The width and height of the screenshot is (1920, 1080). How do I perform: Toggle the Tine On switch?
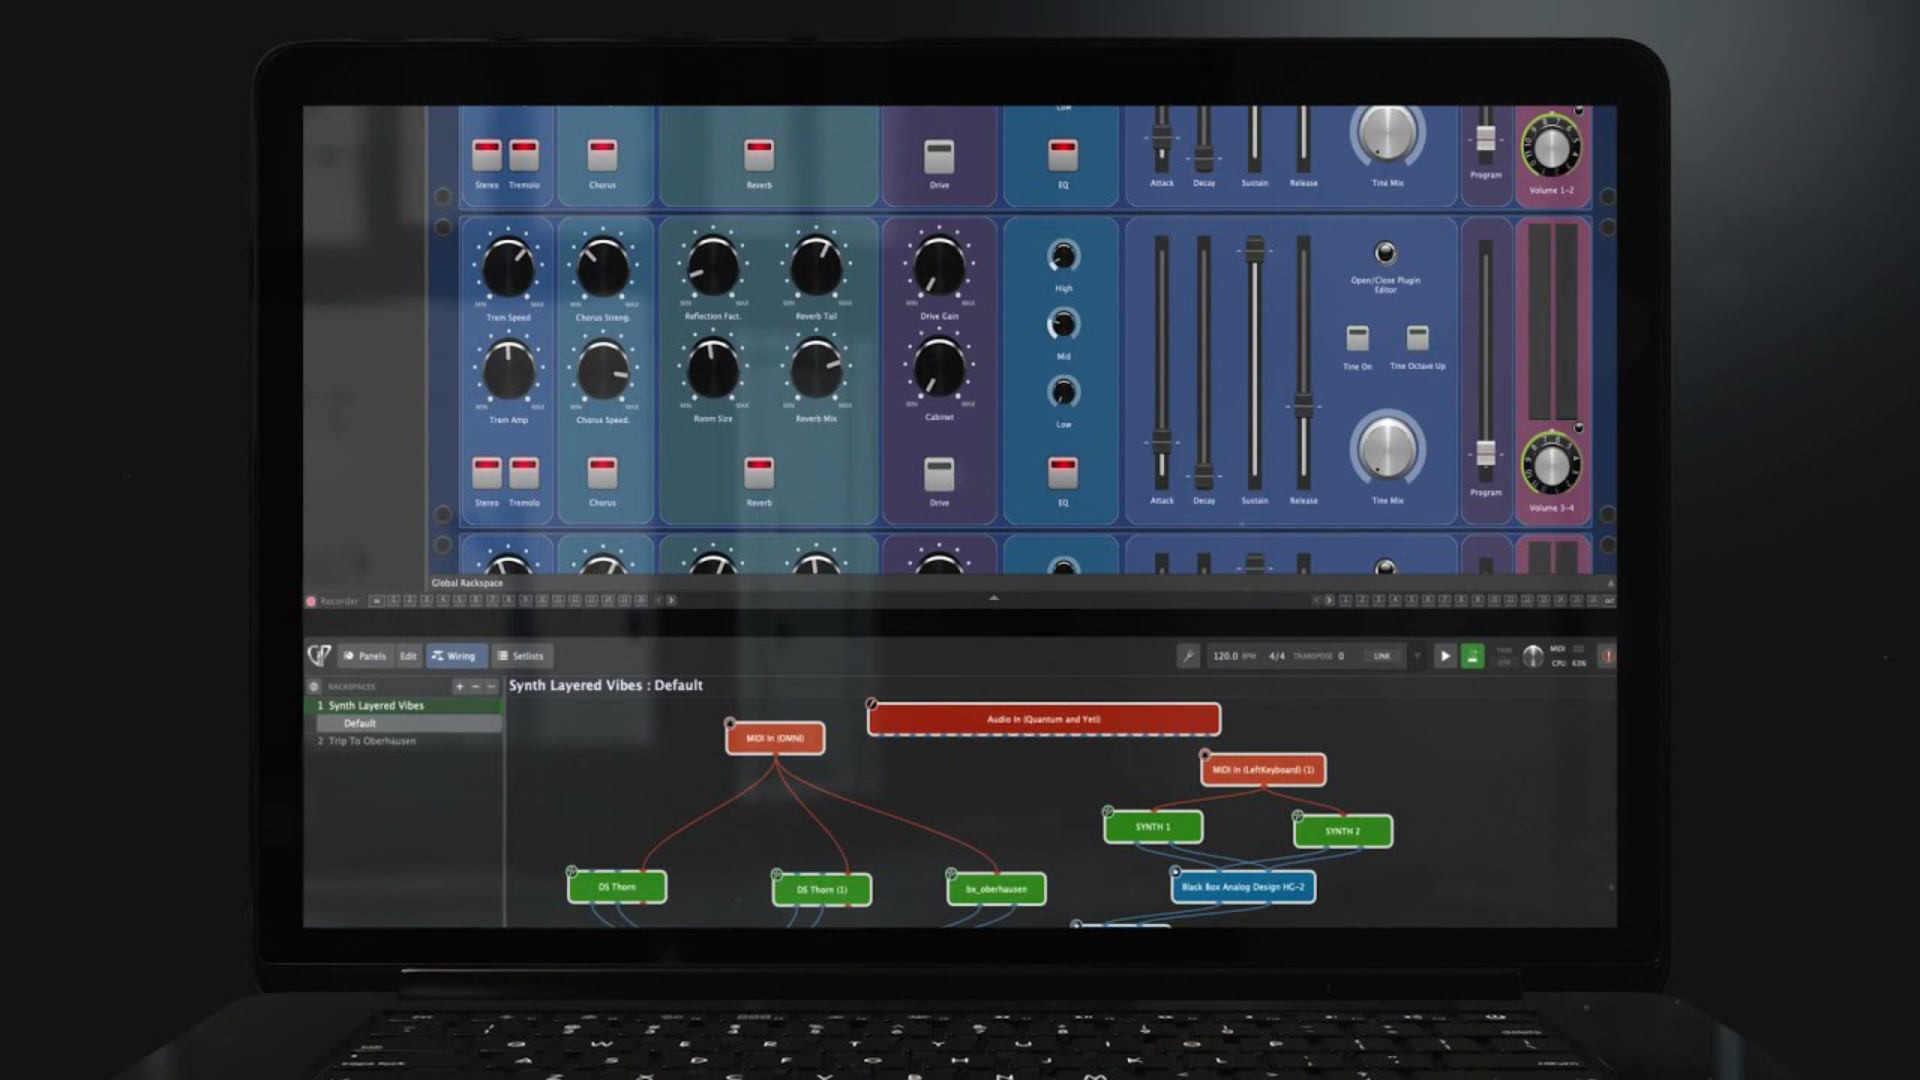1357,338
